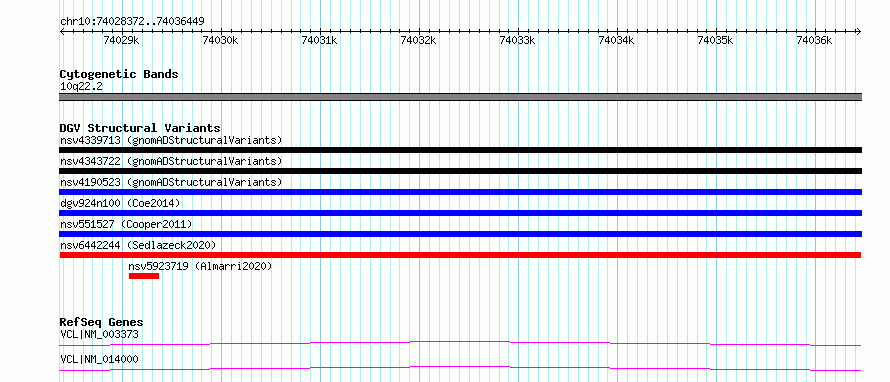This screenshot has height=382, width=890.
Task: Click the gray 10q22.2 cytogenetic band bar
Action: tap(460, 97)
